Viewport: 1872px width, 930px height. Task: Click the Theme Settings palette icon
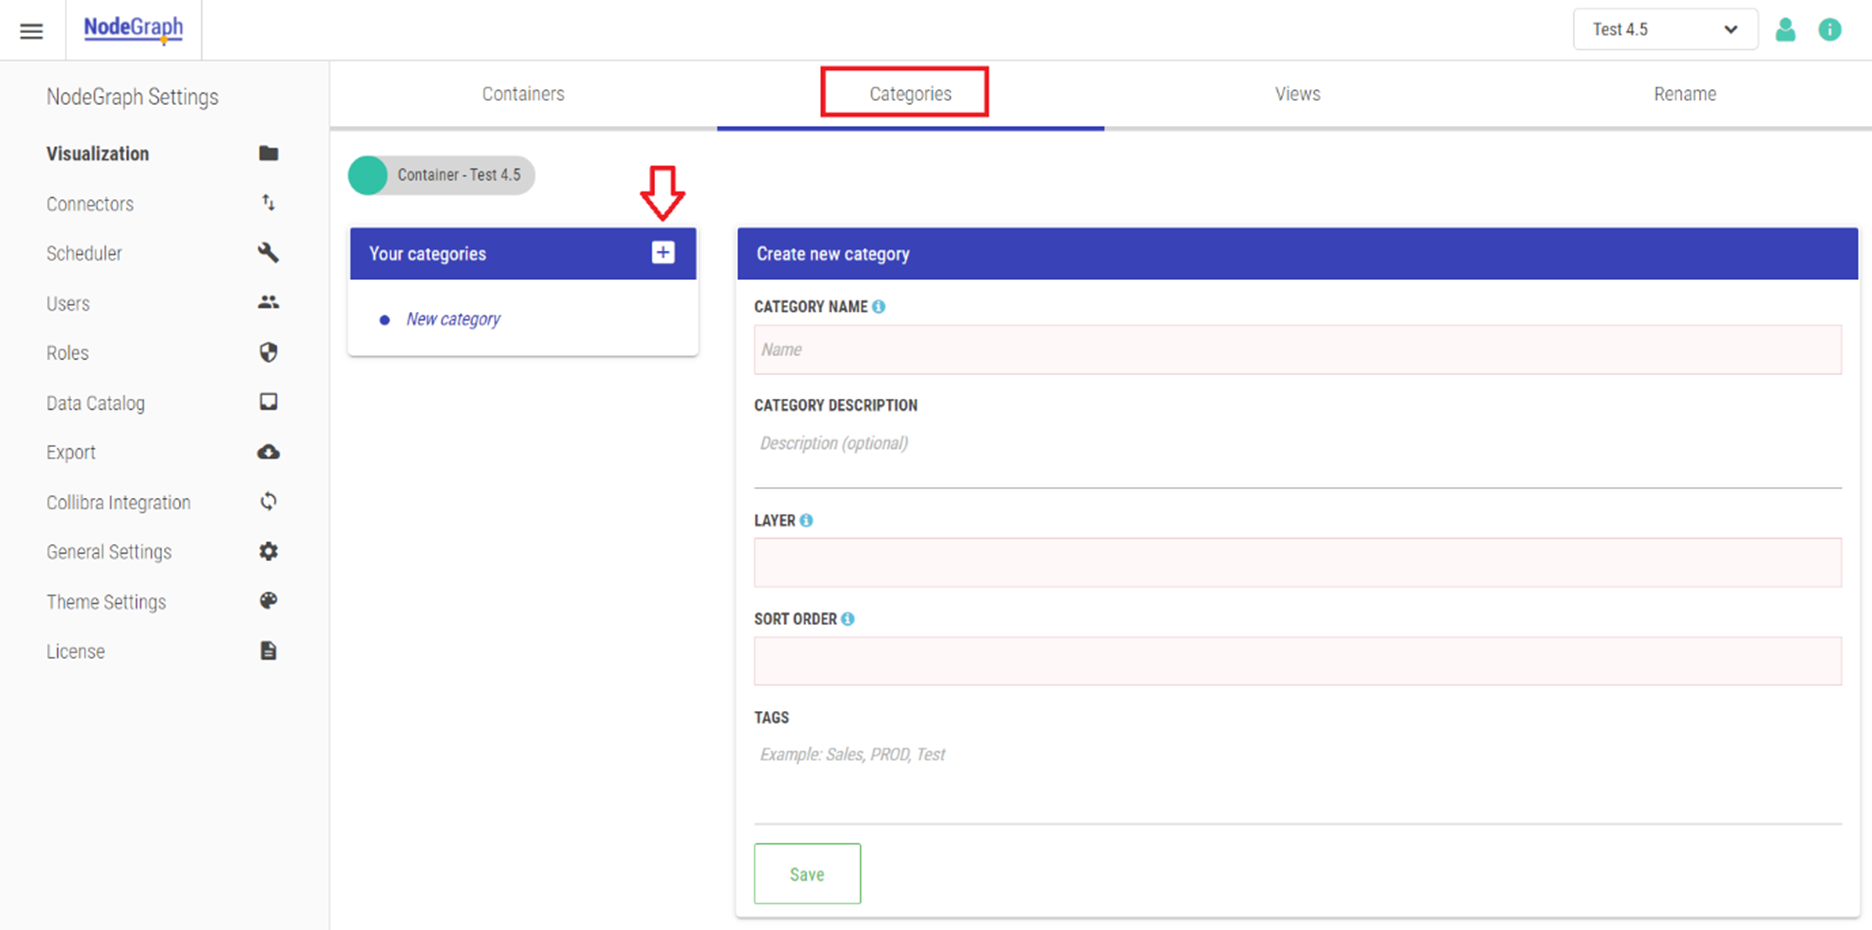[268, 600]
